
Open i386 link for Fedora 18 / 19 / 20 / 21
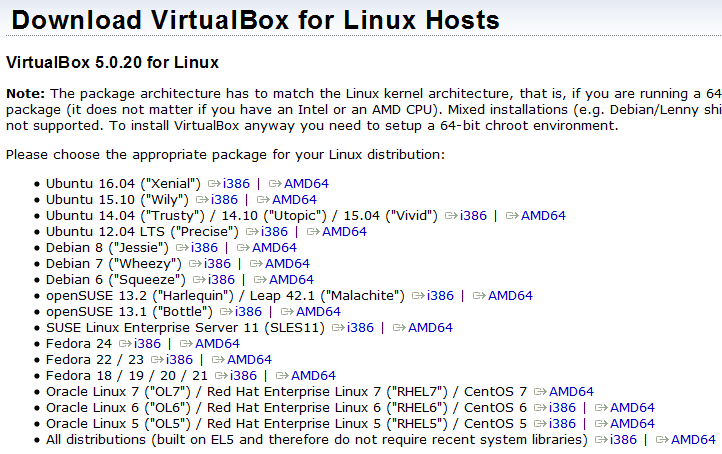pos(243,376)
